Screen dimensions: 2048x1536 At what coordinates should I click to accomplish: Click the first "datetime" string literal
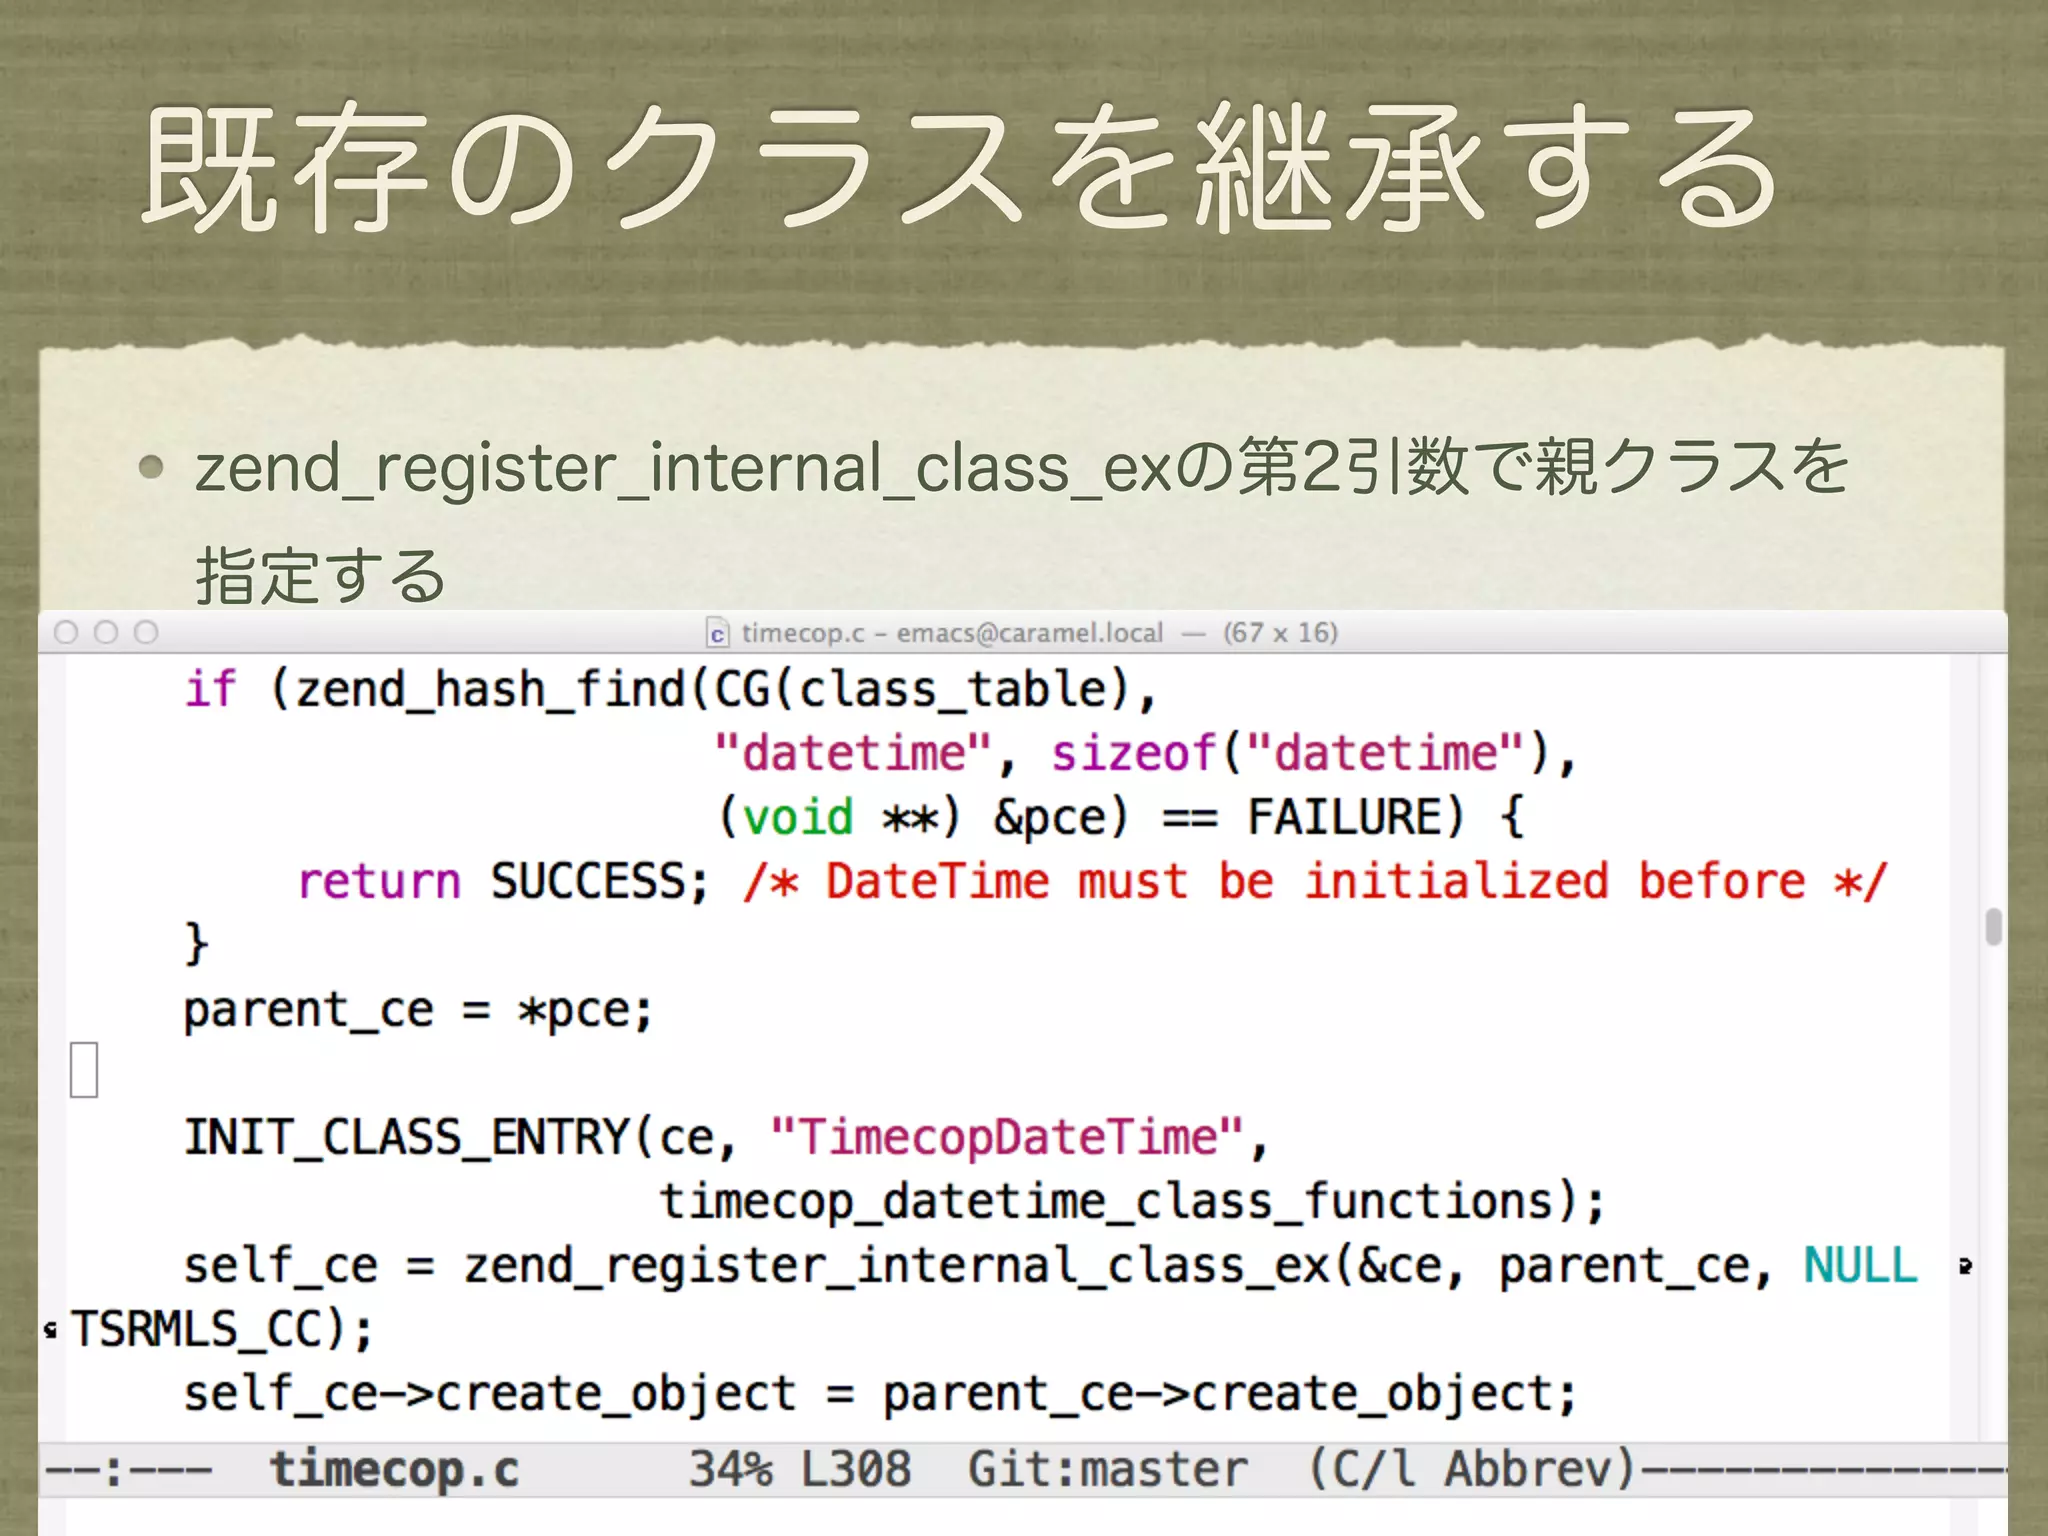pos(853,753)
